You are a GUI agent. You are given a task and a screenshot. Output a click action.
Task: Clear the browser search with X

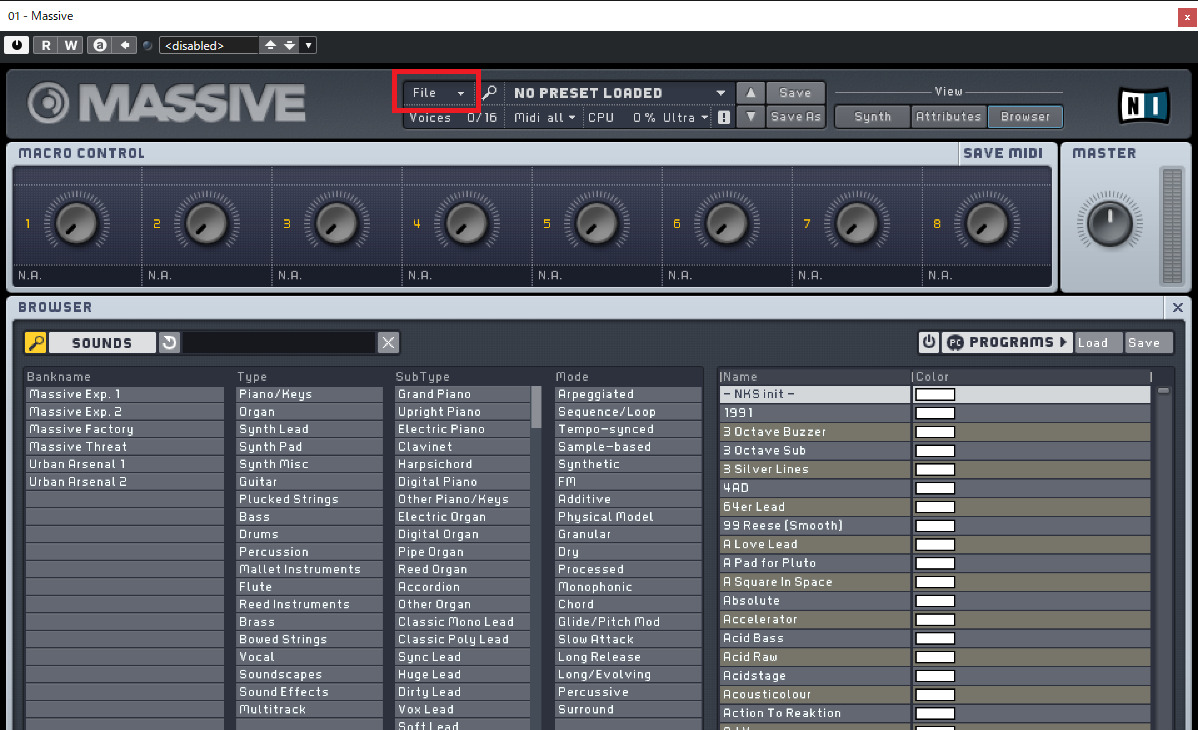pos(388,342)
